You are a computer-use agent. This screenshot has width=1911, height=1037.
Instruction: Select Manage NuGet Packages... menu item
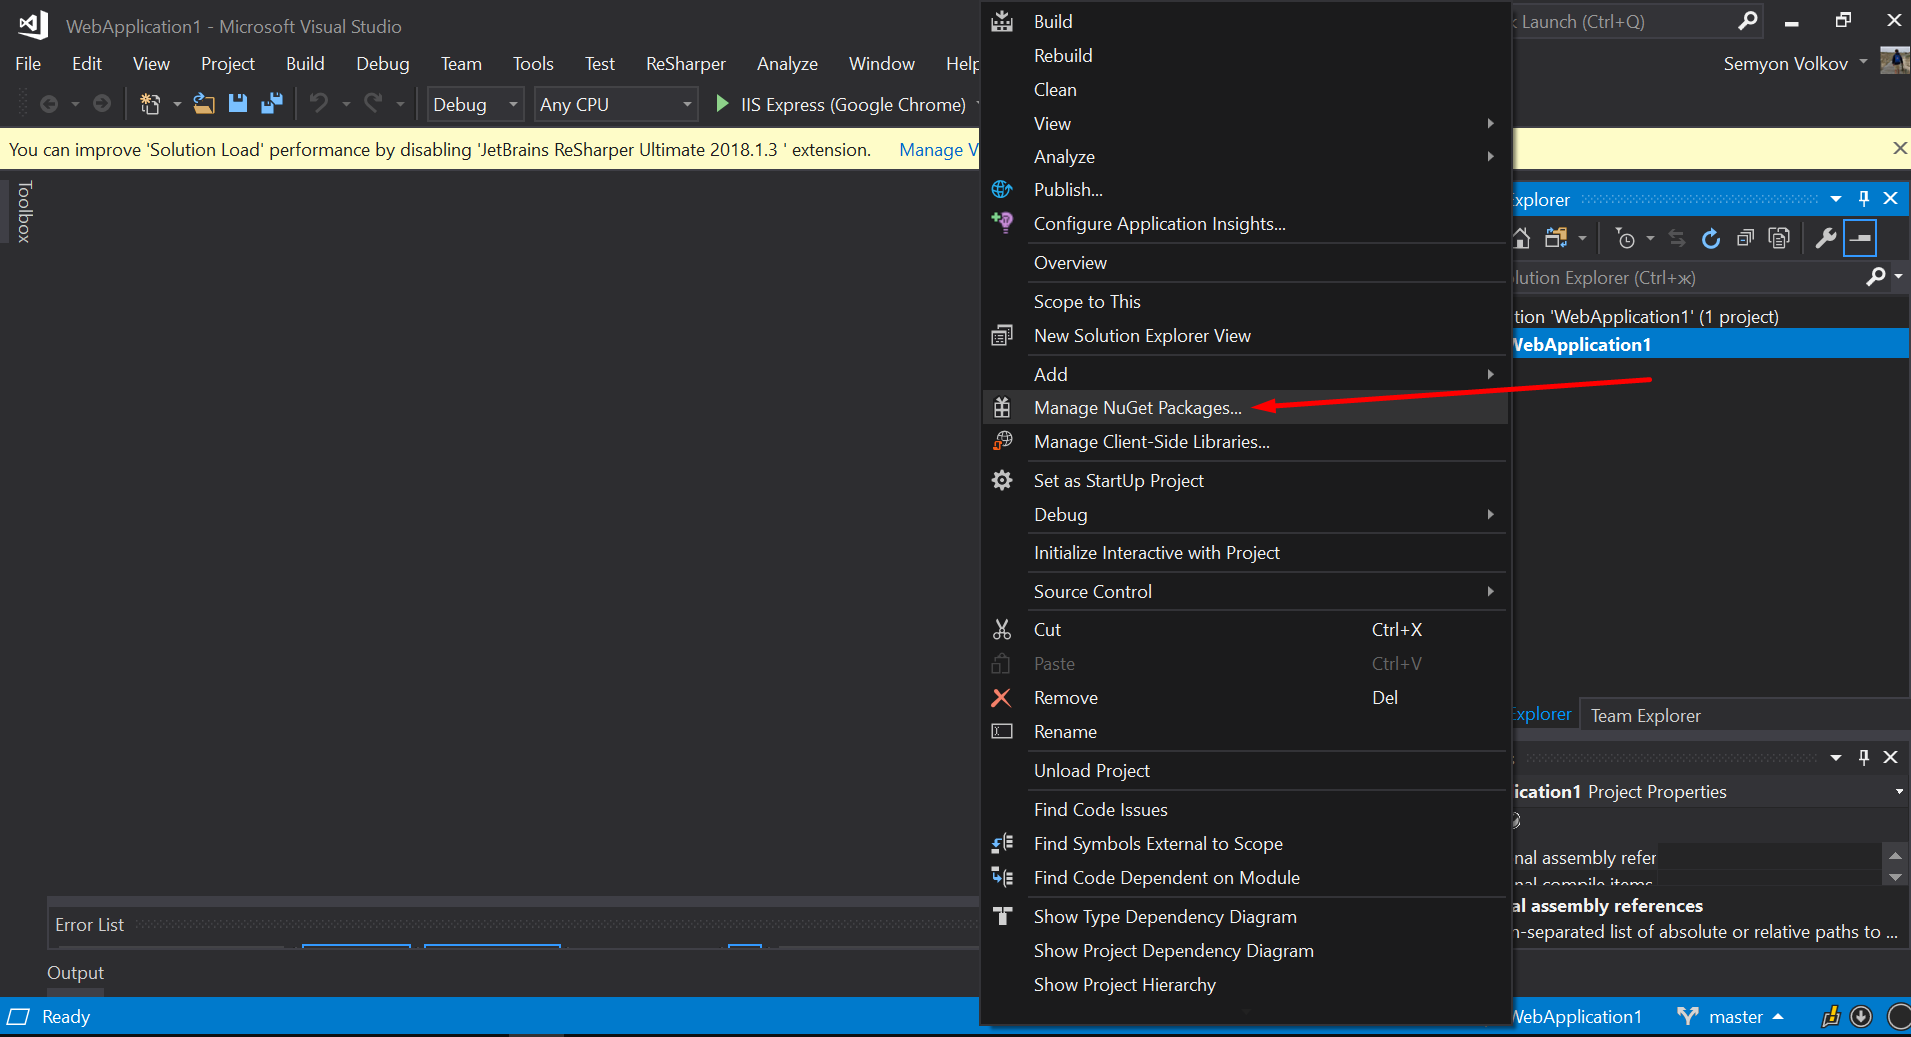click(x=1245, y=407)
